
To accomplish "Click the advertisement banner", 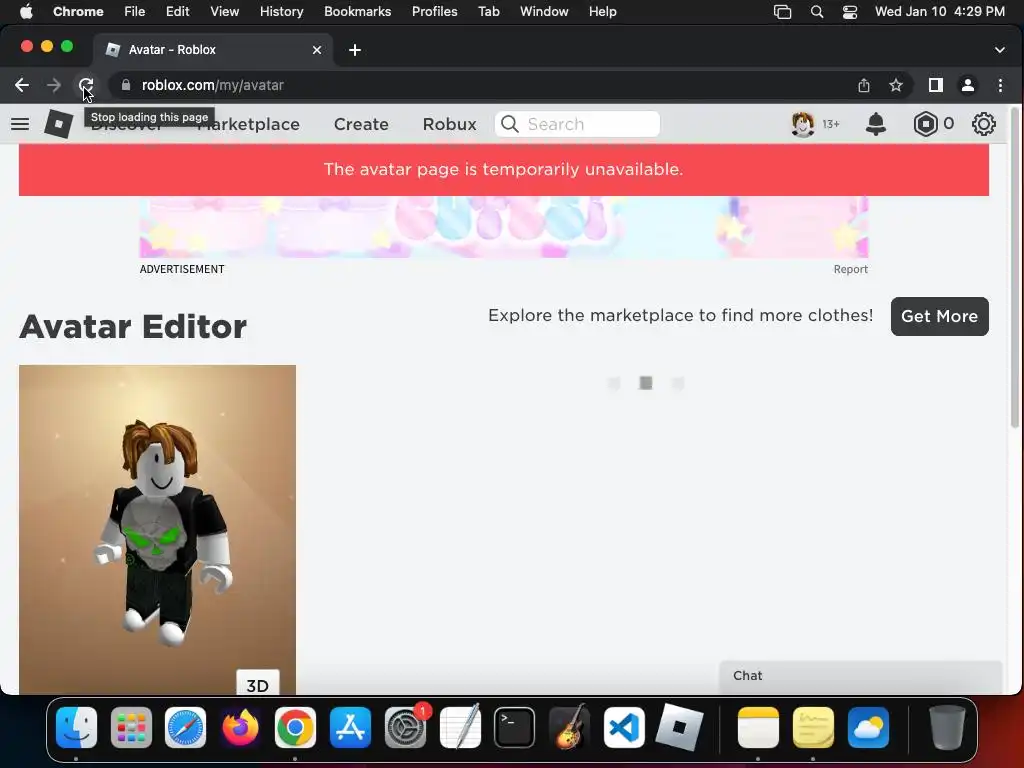I will 504,227.
